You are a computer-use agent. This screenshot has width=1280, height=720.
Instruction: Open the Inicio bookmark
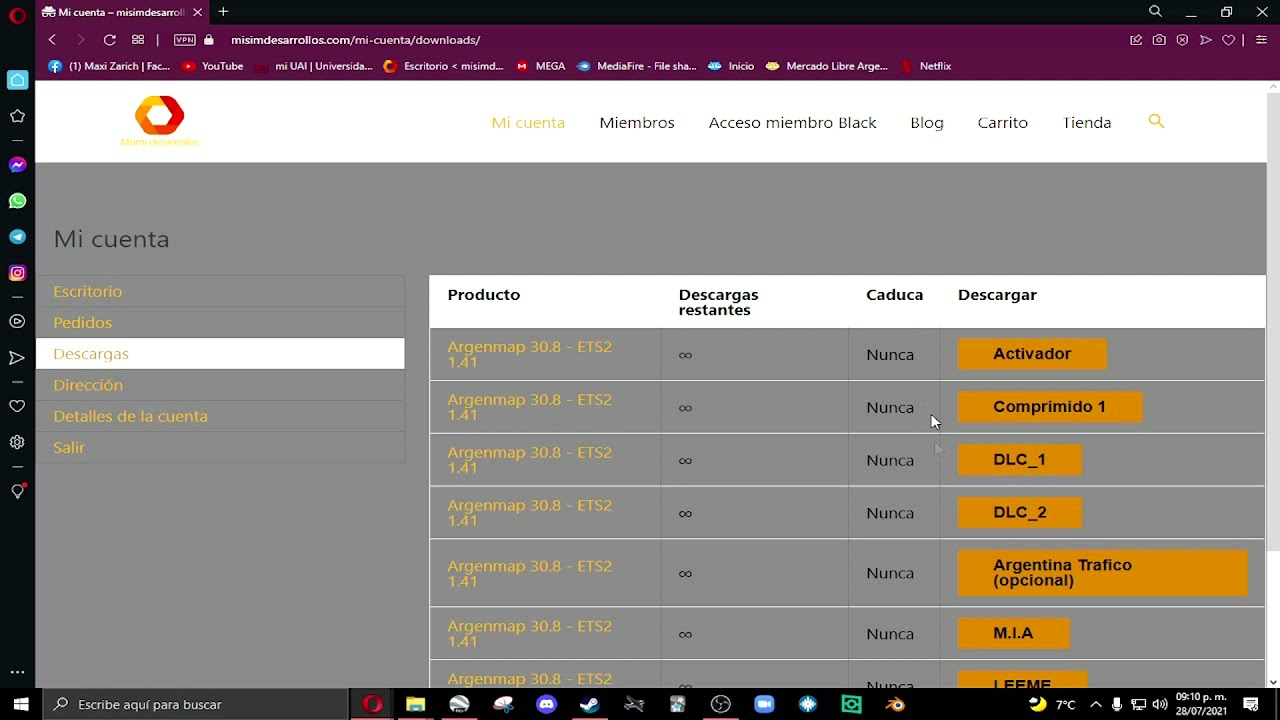(x=731, y=66)
